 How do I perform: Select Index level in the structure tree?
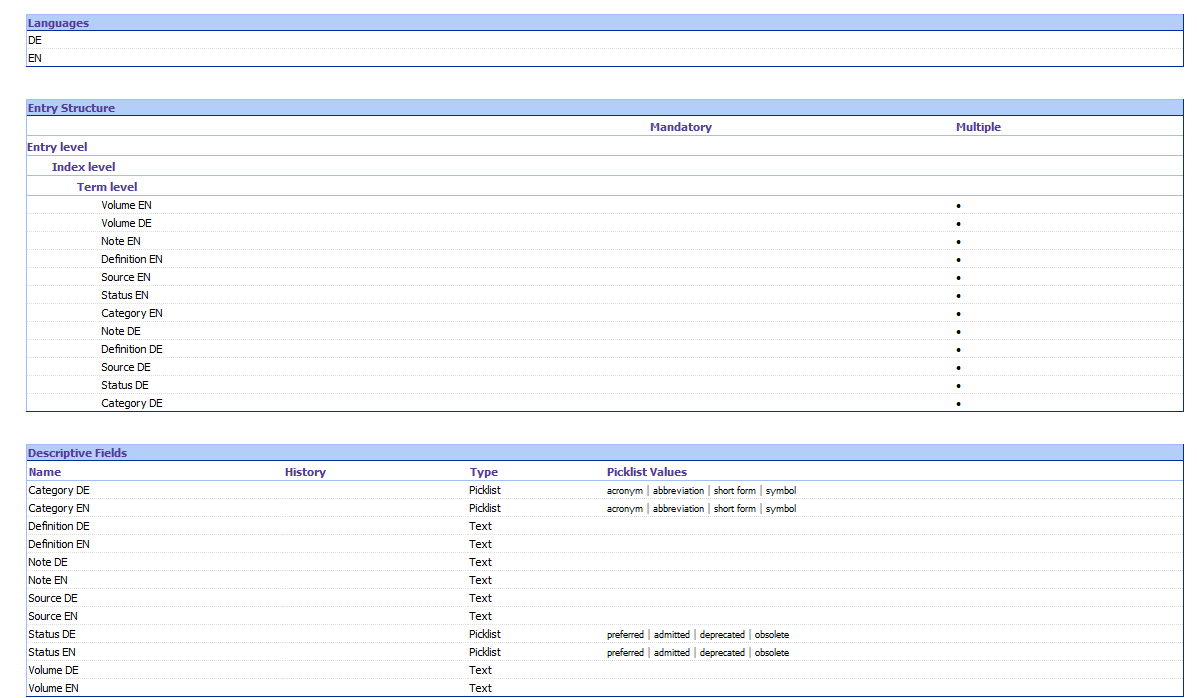click(83, 167)
